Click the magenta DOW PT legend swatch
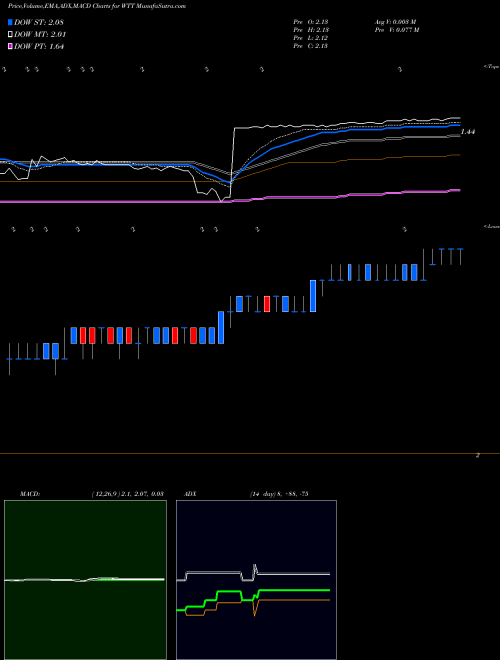This screenshot has height=660, width=500. [10, 46]
